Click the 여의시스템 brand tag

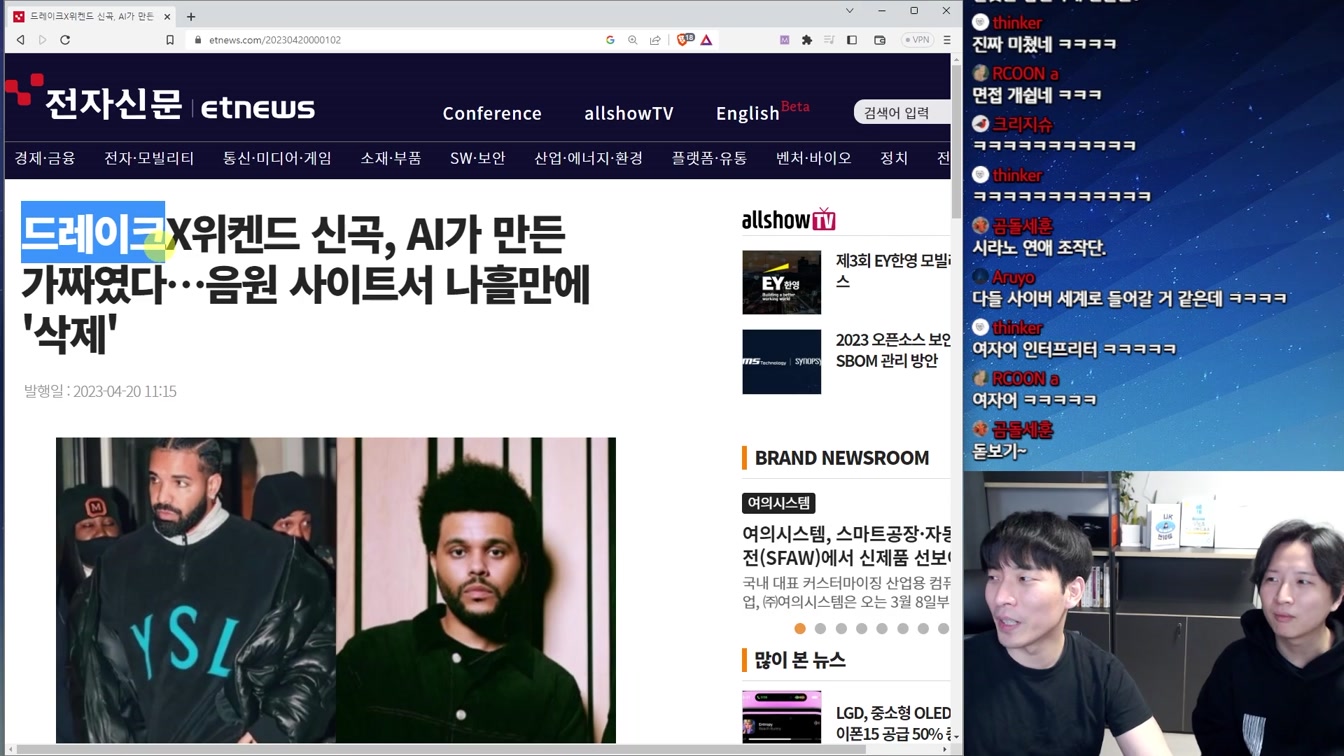[779, 503]
